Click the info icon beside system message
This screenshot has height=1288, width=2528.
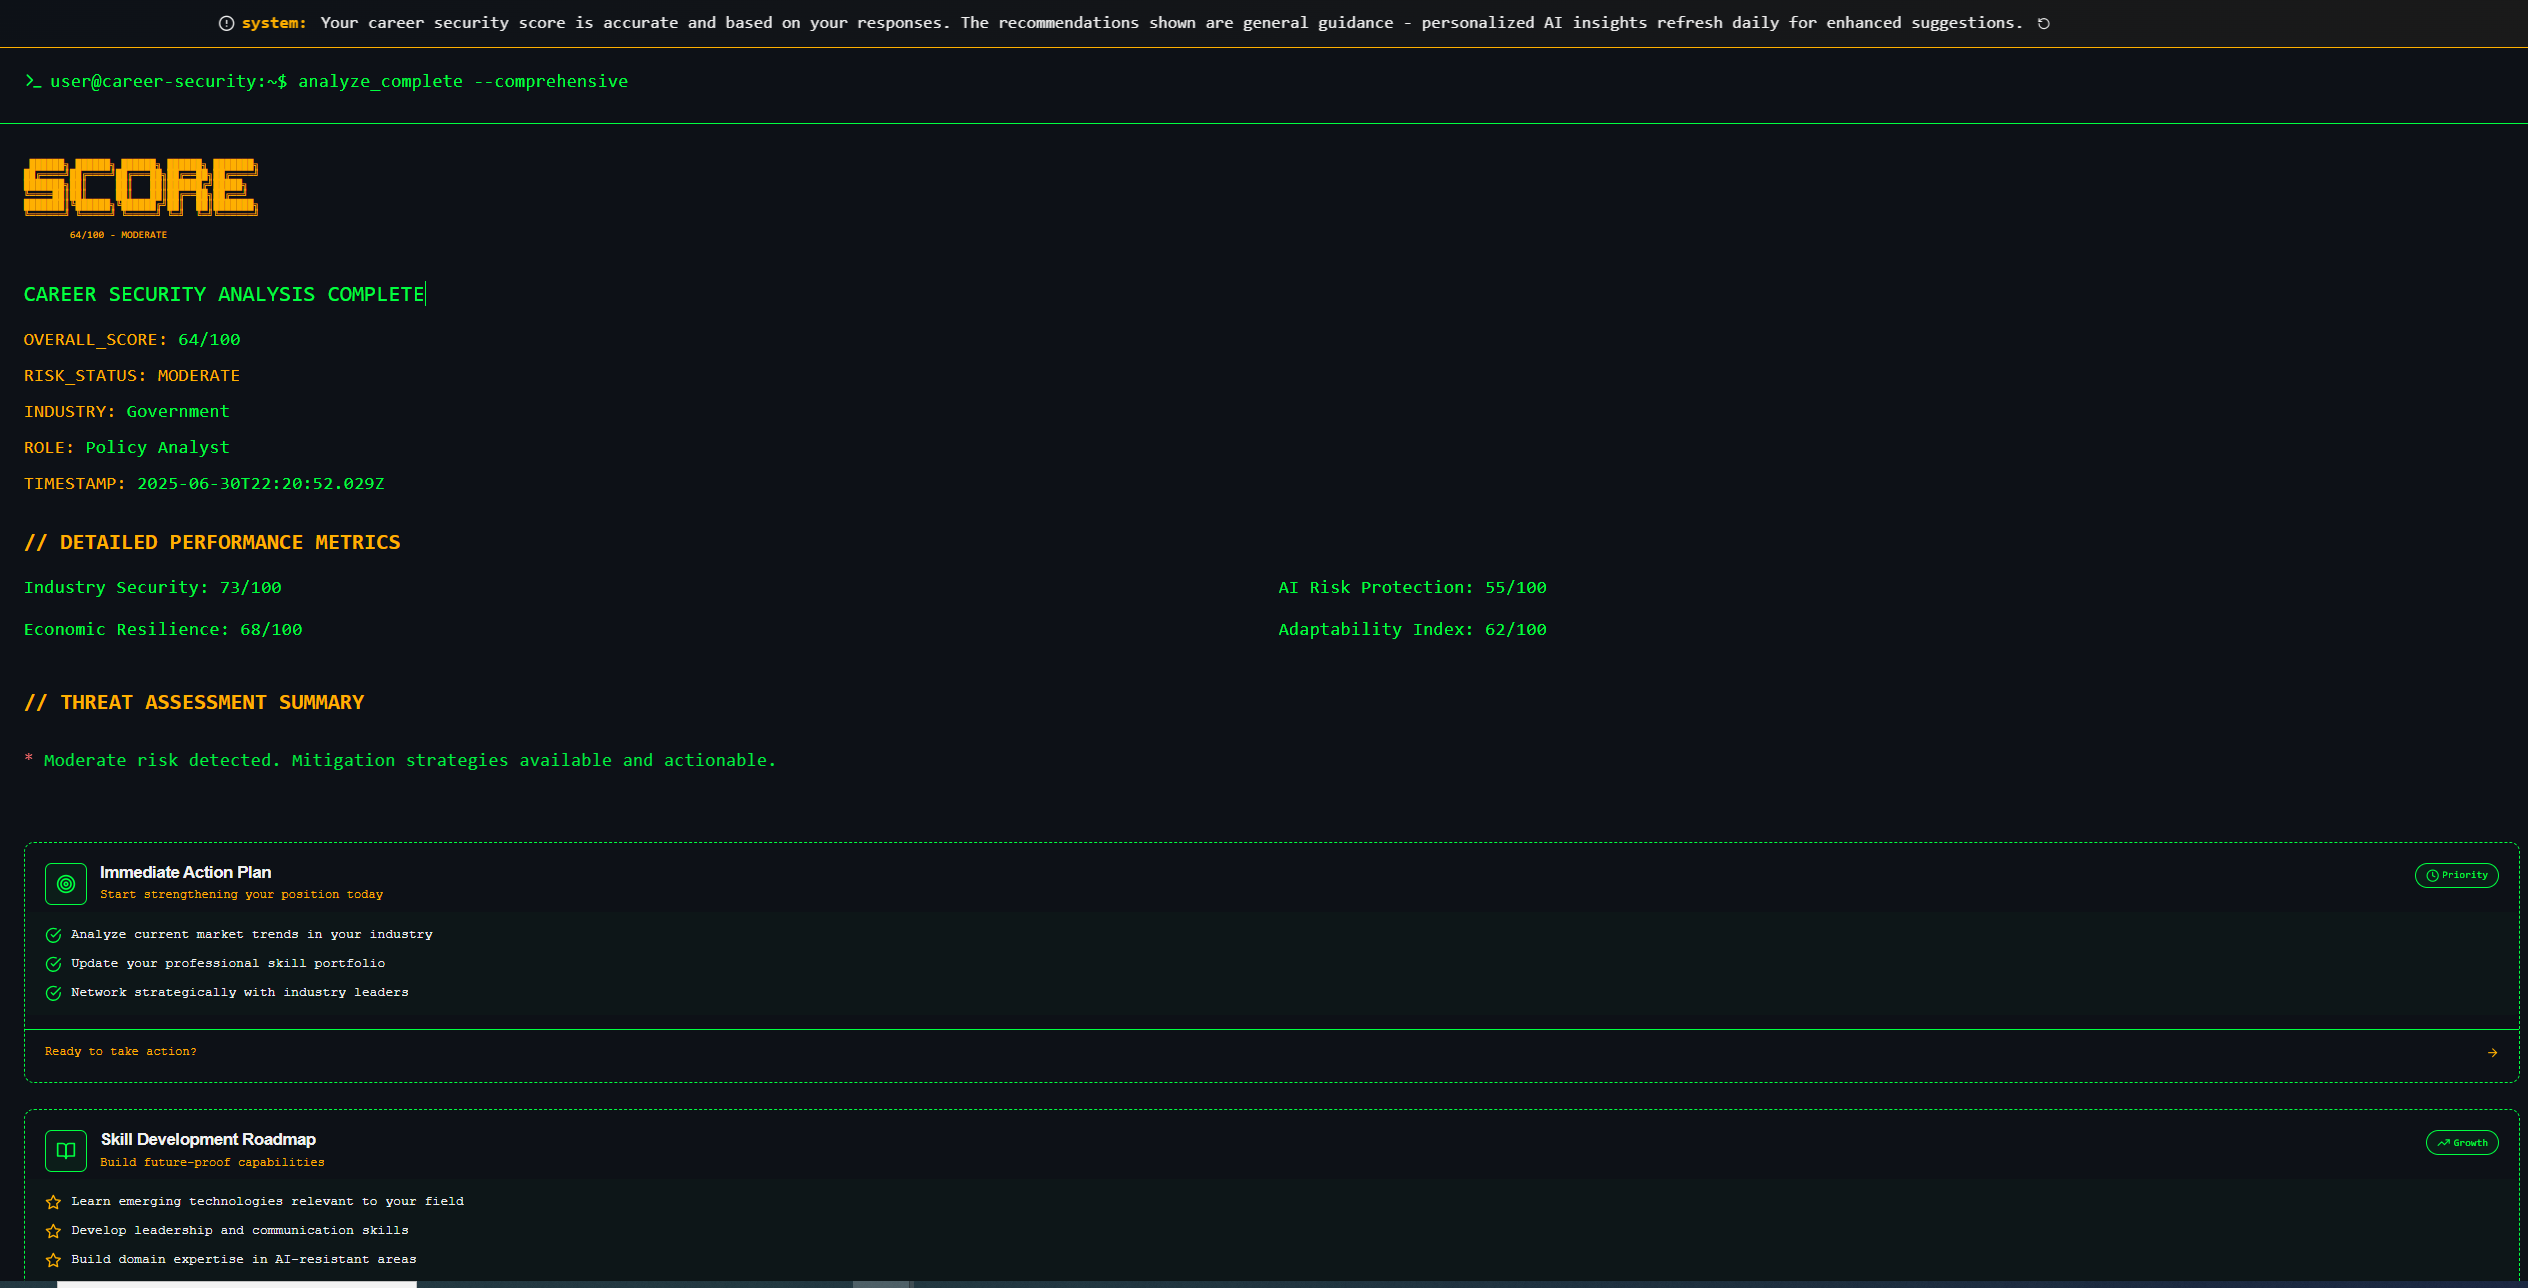click(x=226, y=23)
